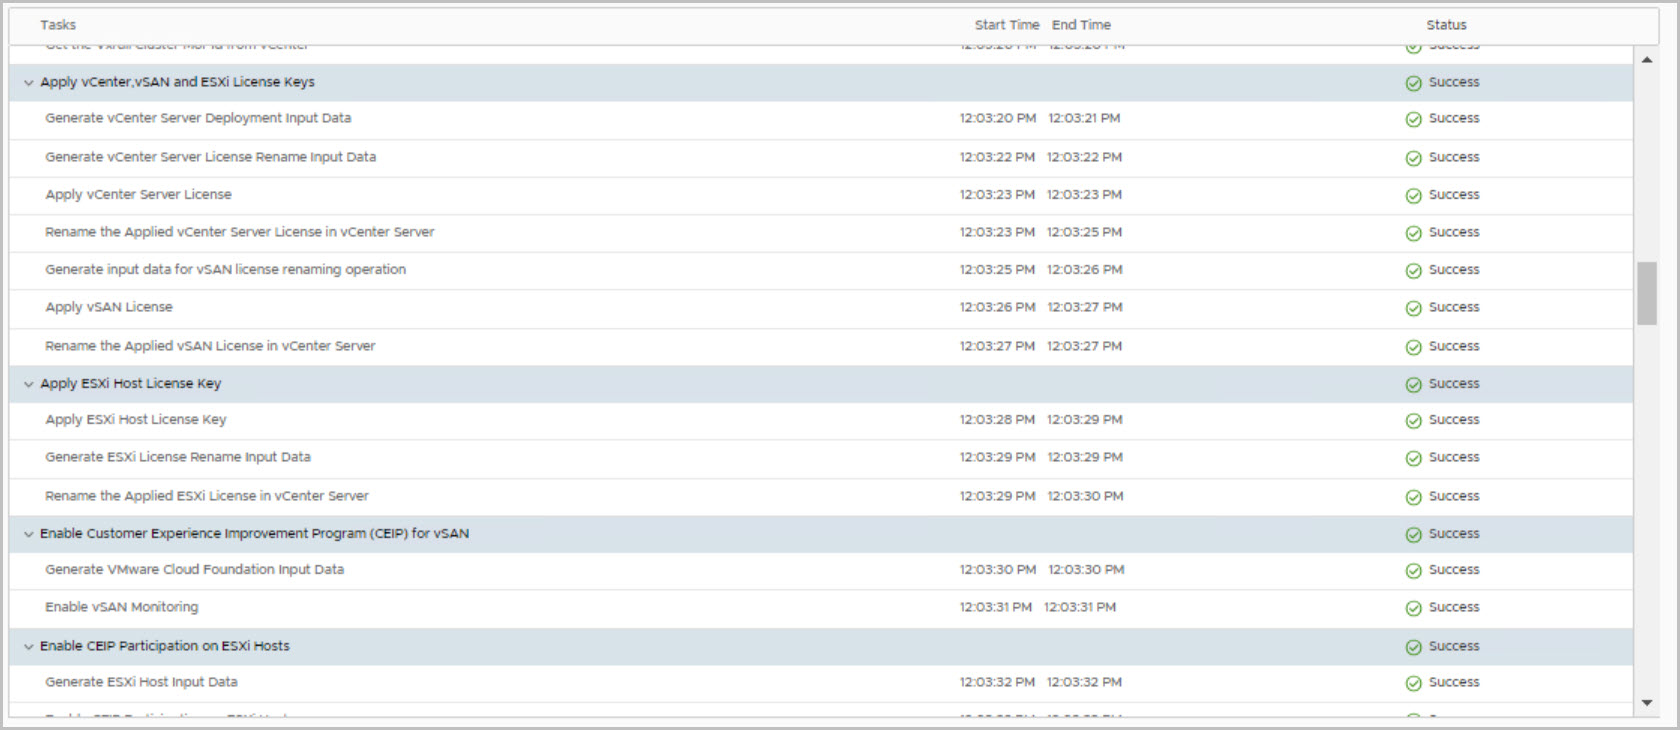1680x730 pixels.
Task: Click the Start Time column header
Action: tap(1006, 25)
